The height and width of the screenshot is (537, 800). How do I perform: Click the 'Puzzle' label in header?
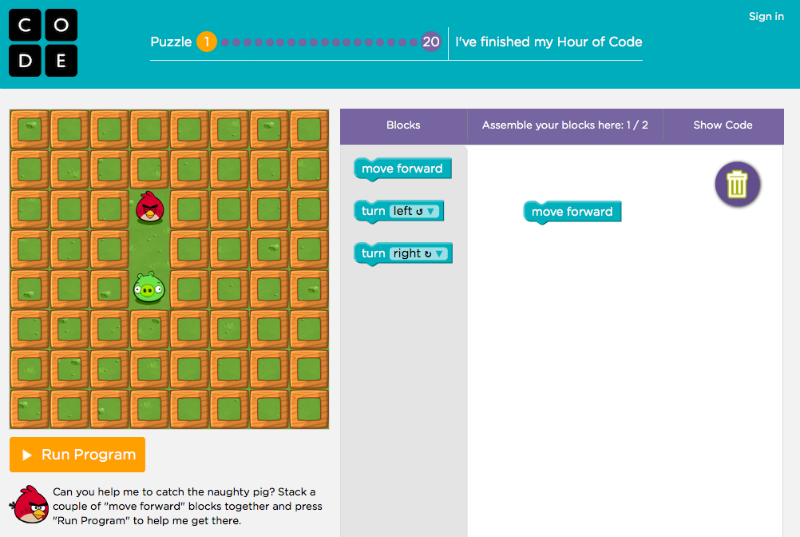point(171,42)
